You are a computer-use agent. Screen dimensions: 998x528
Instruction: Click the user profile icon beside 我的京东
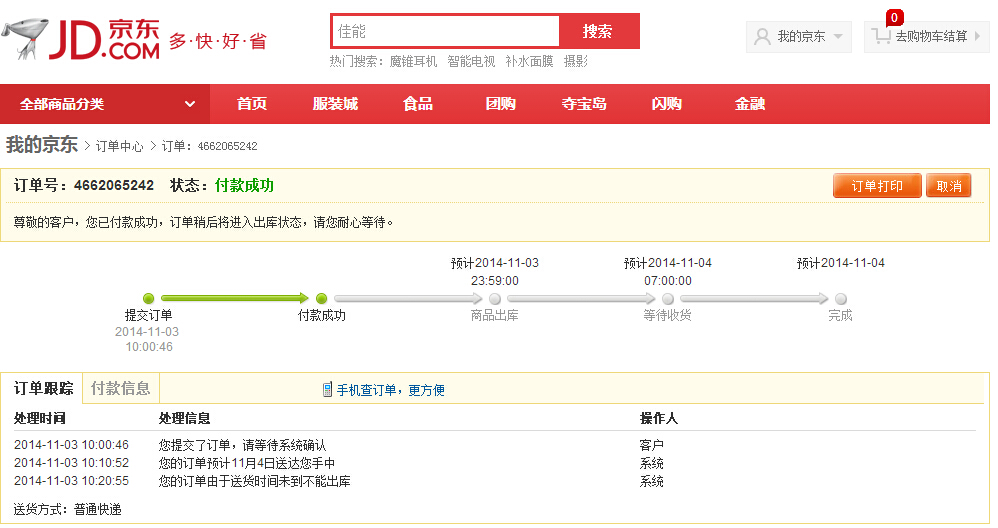pyautogui.click(x=762, y=36)
